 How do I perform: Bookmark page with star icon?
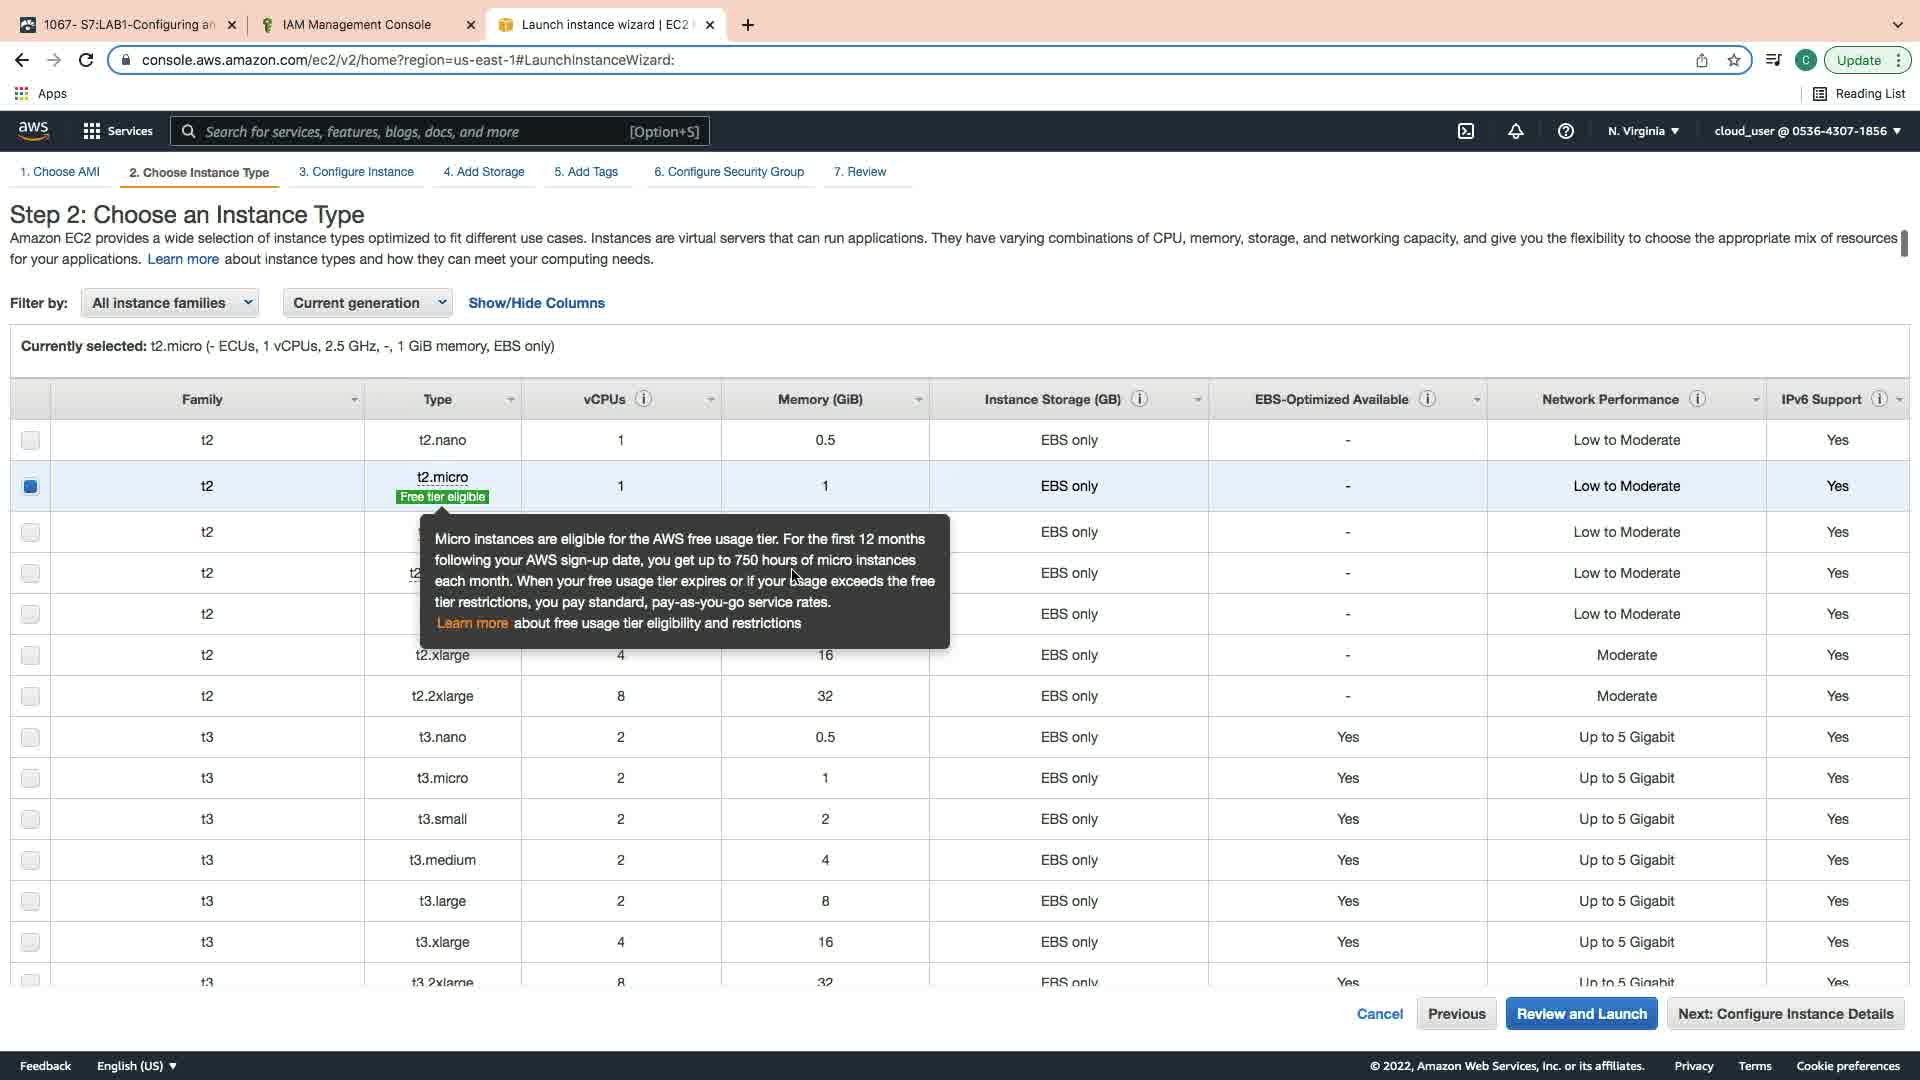click(1734, 60)
